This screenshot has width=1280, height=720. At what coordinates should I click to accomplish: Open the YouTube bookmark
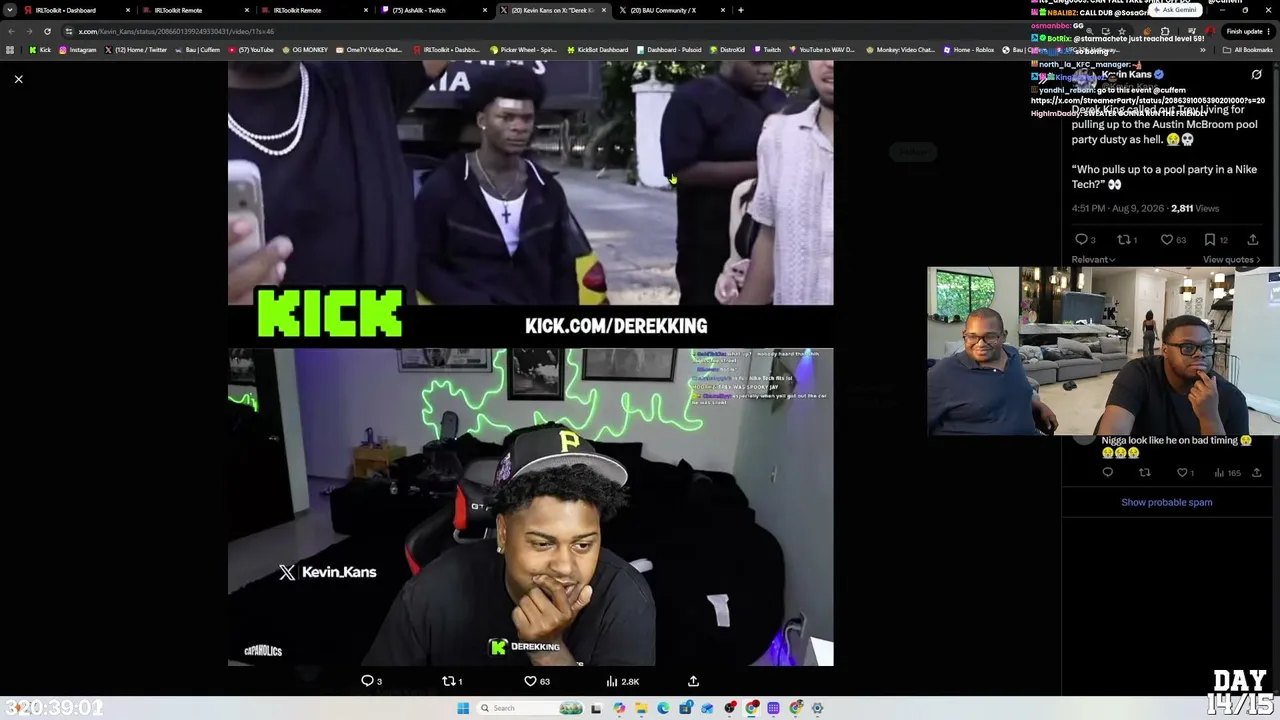pos(250,50)
